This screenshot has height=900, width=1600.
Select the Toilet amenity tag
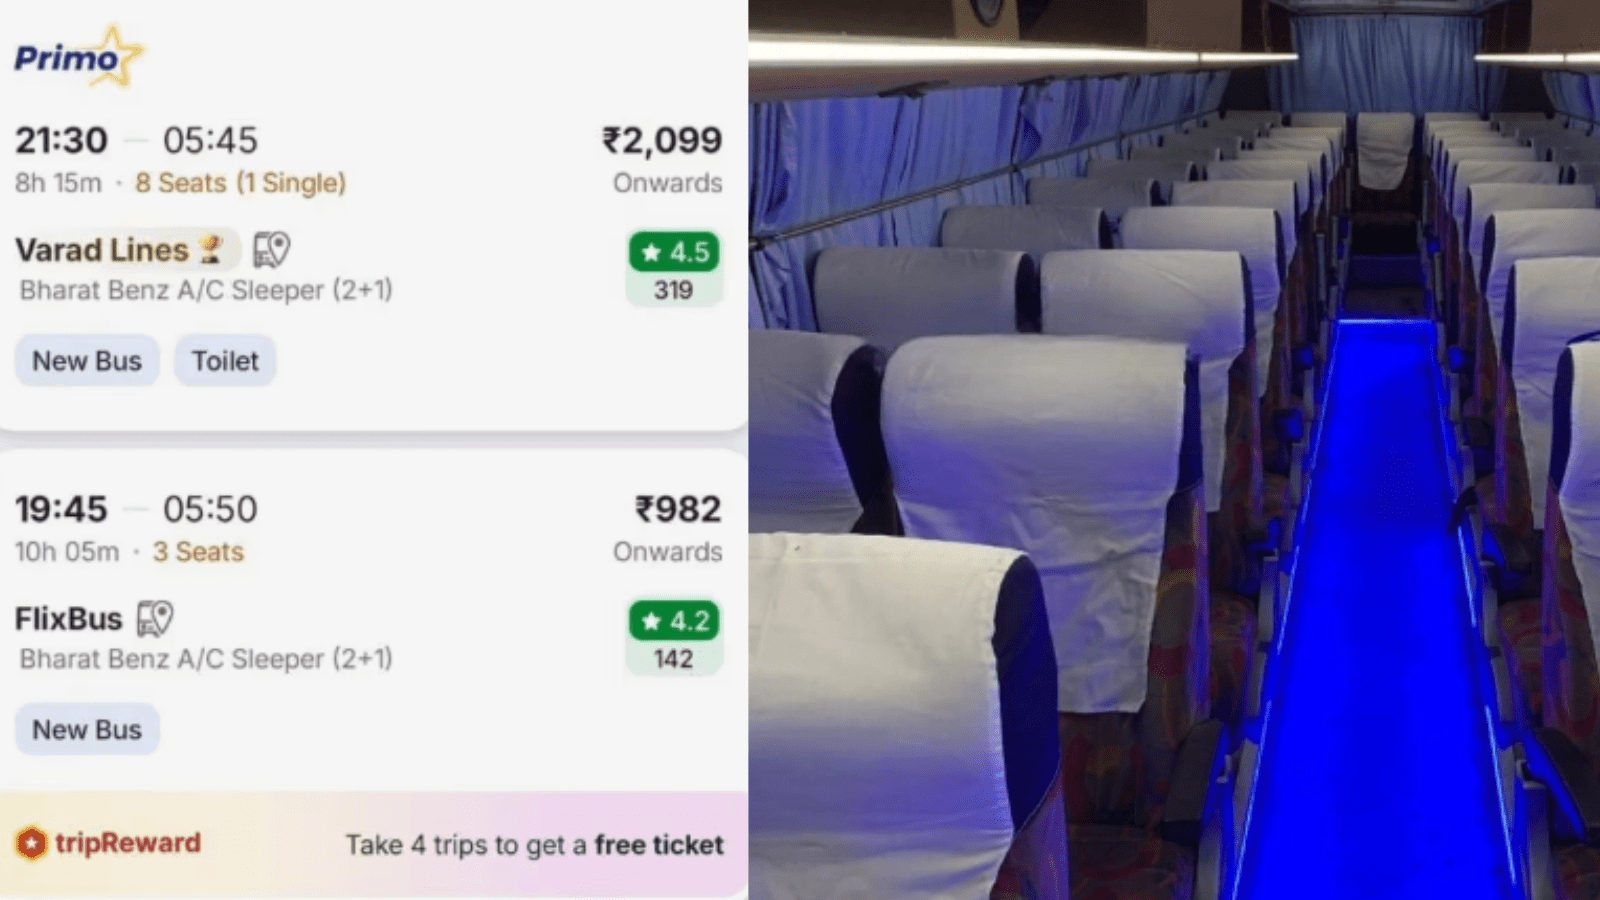coord(225,361)
